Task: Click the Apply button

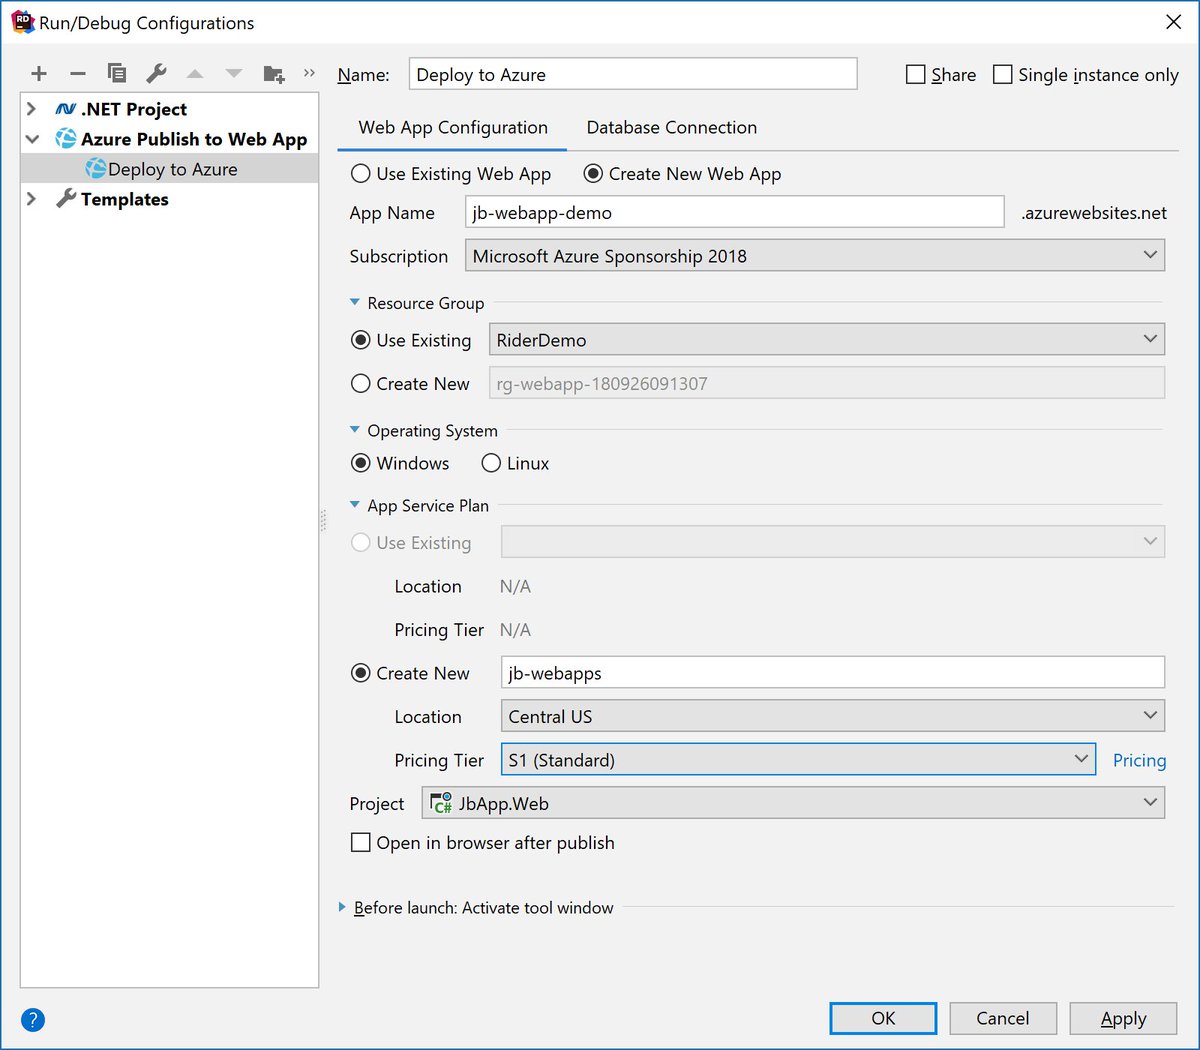Action: click(x=1123, y=1018)
